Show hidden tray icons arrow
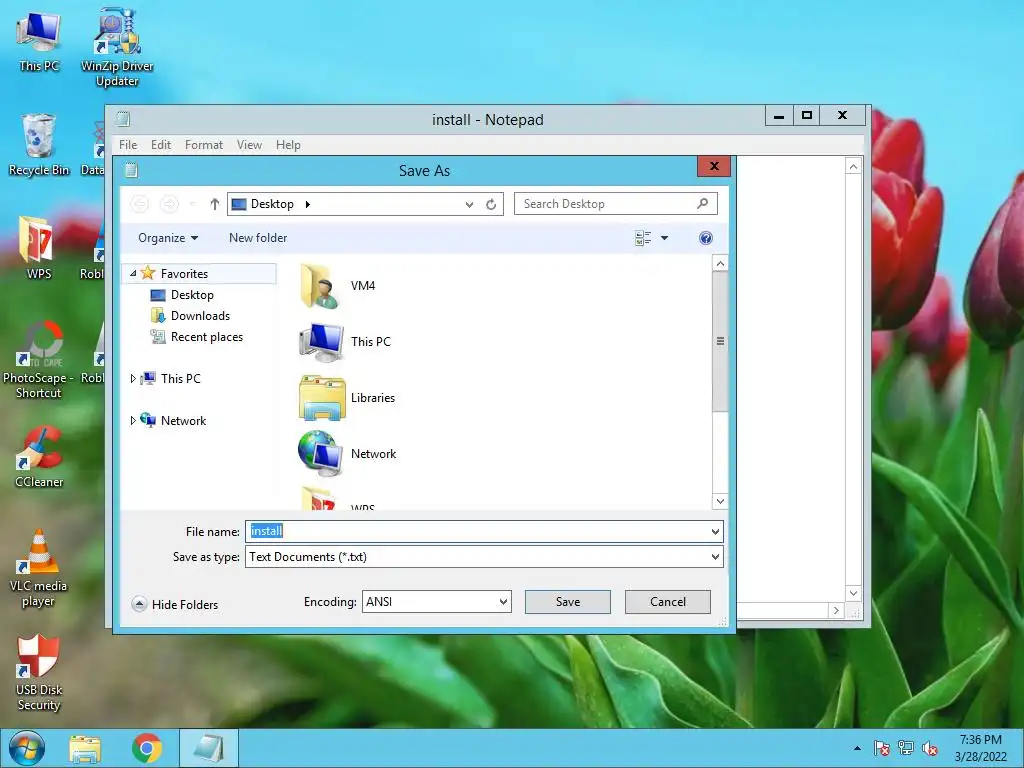The image size is (1024, 768). coord(857,749)
